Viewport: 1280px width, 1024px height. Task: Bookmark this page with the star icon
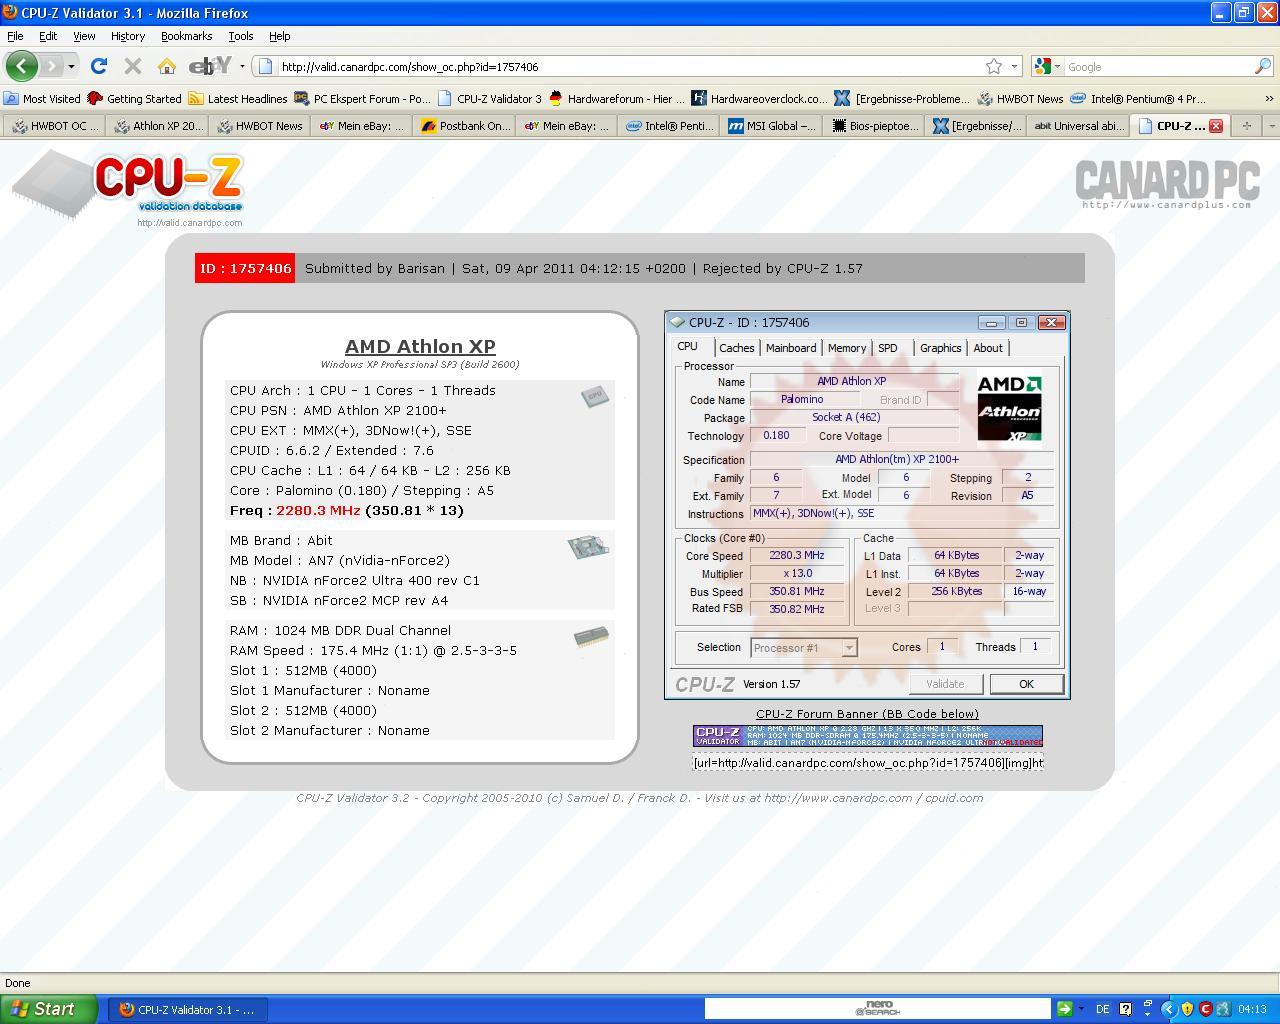coord(993,66)
